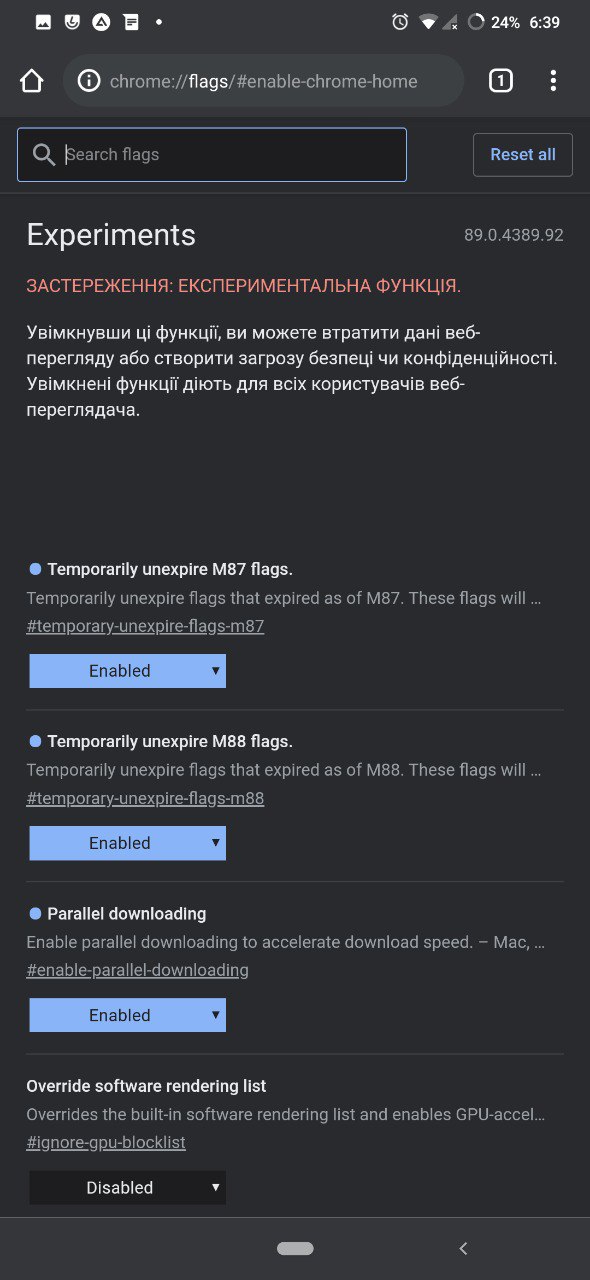Open Disabled dropdown for Override software rendering list

(128, 1187)
